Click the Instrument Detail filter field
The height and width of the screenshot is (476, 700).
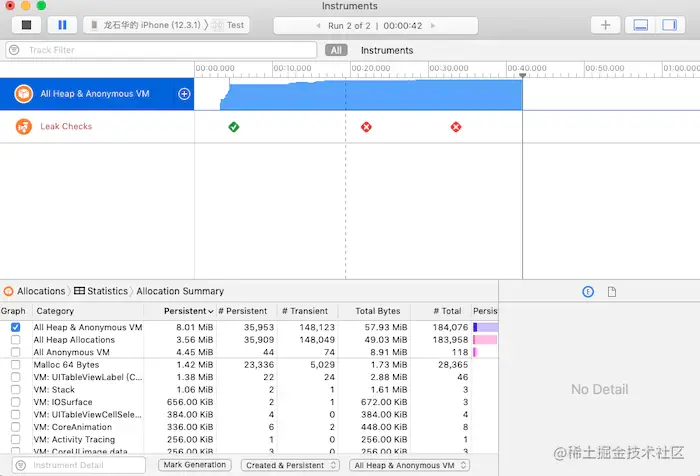(79, 465)
